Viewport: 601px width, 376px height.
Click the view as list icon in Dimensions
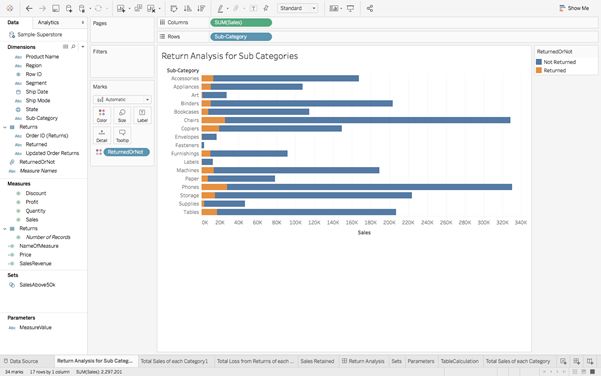65,47
